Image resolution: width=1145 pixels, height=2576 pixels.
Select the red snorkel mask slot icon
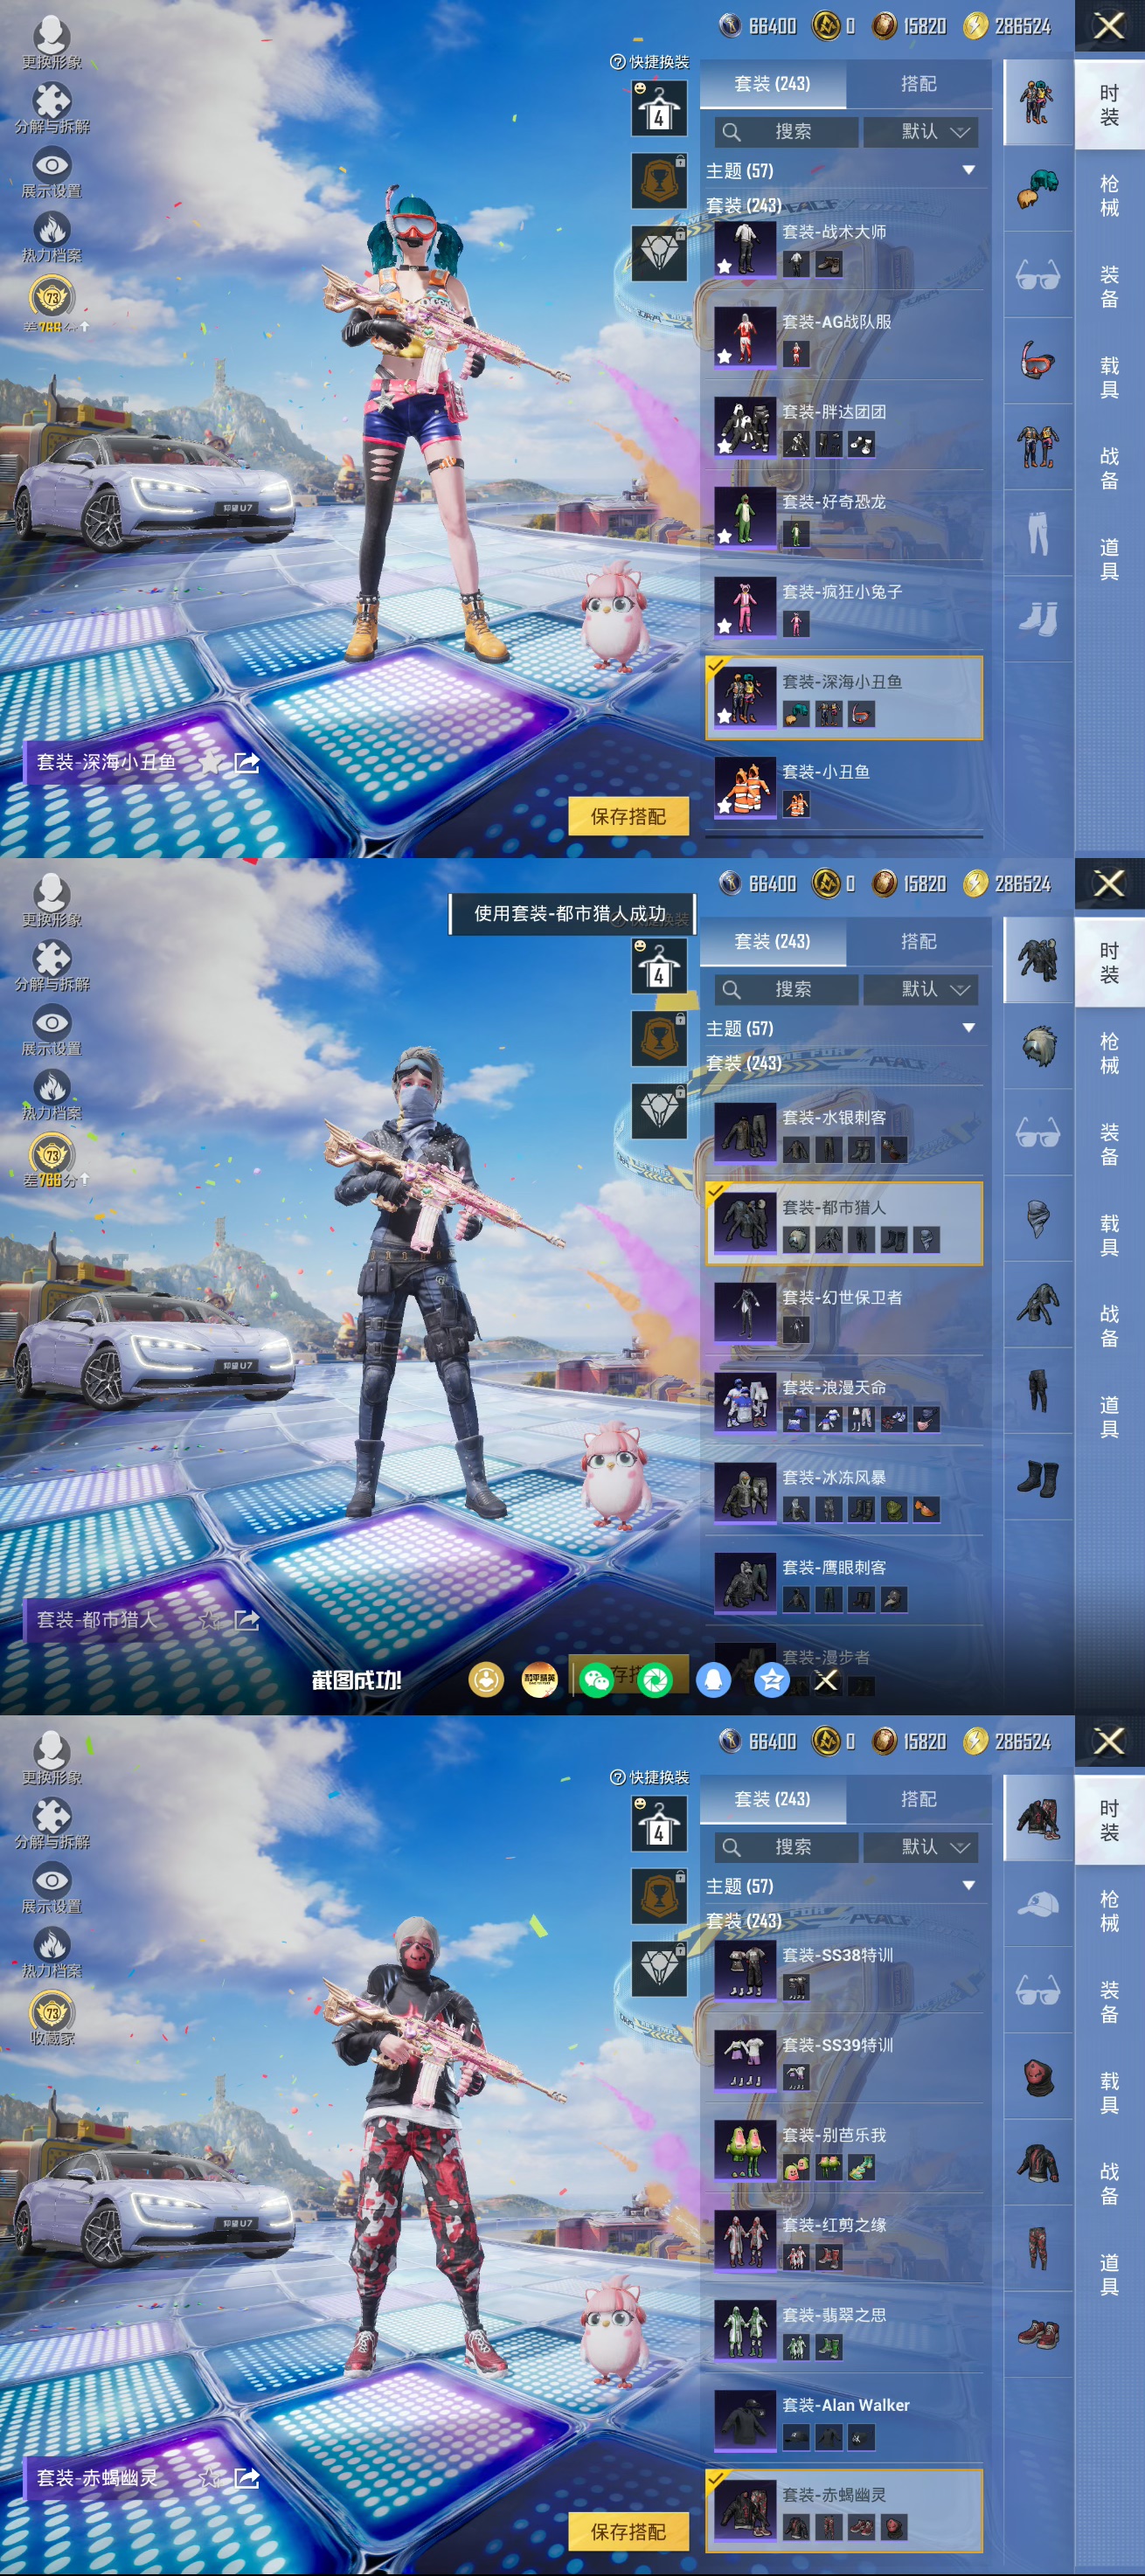(x=1037, y=360)
